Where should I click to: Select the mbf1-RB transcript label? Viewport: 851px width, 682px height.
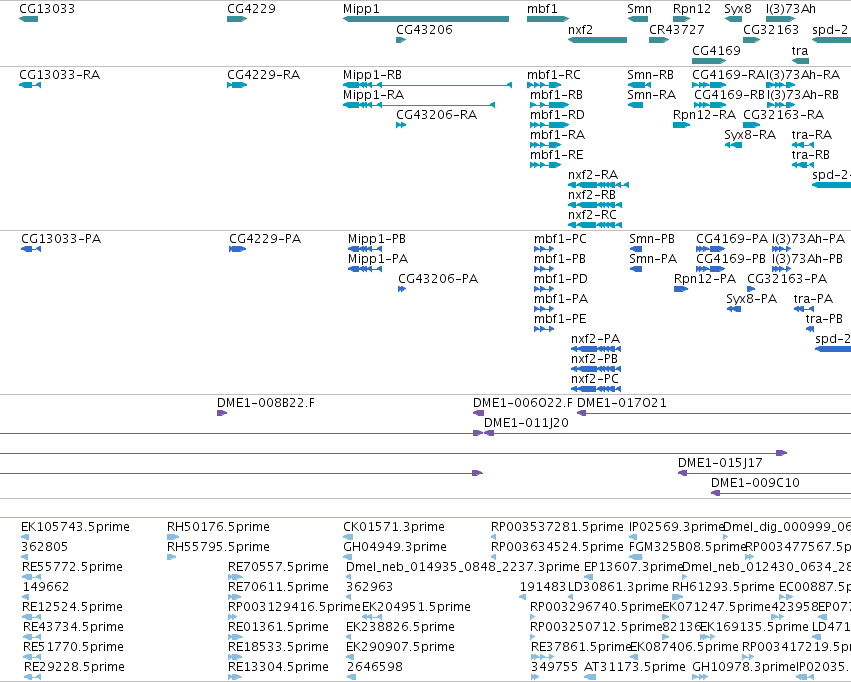click(556, 95)
